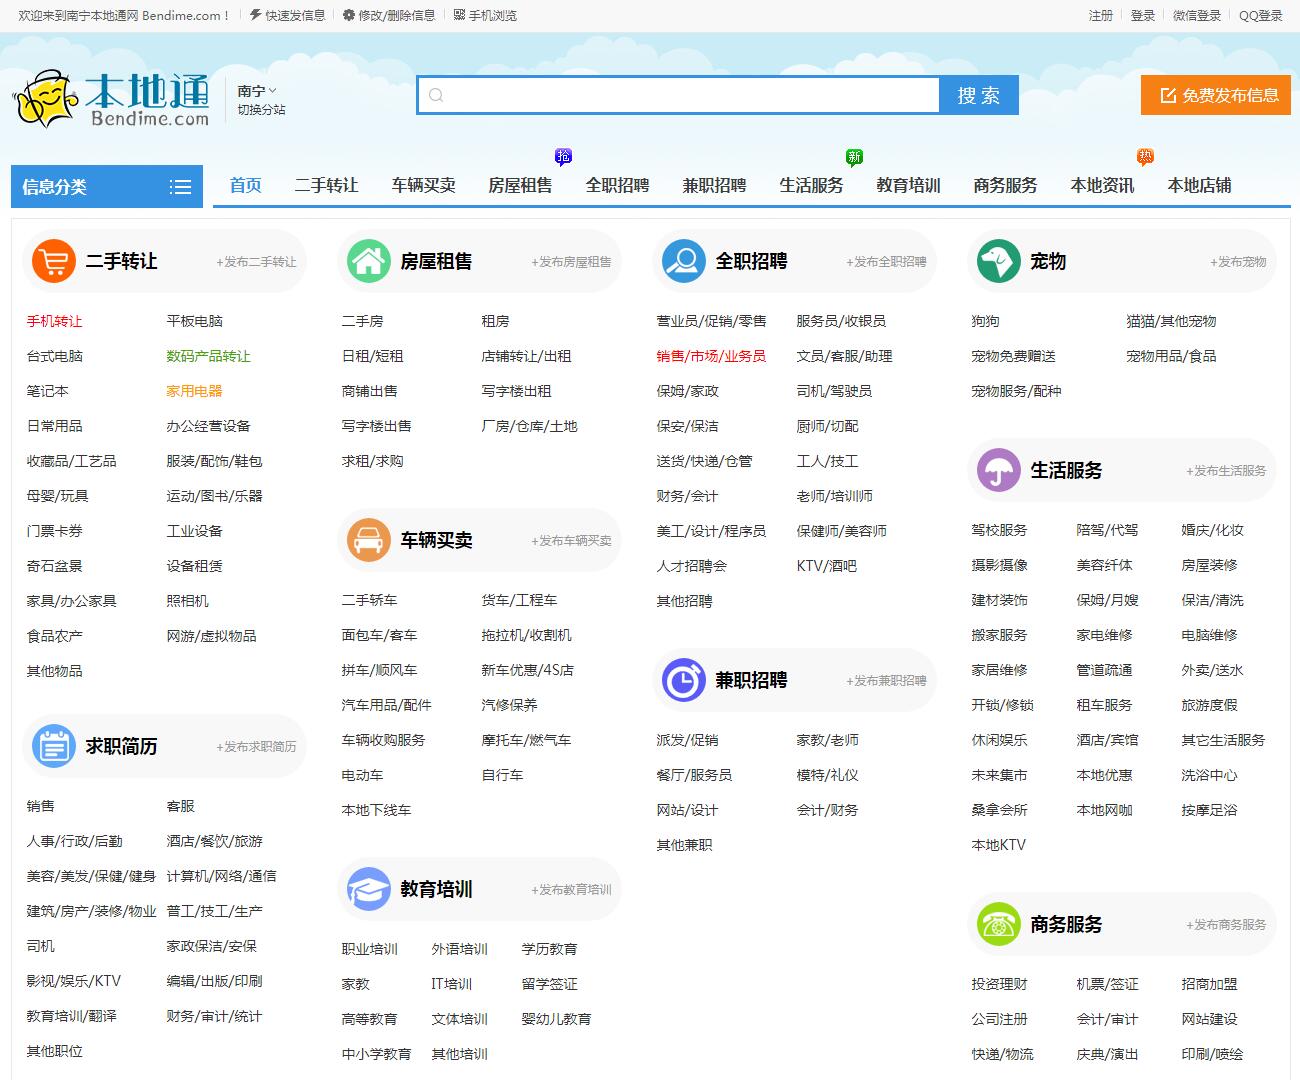
Task: Click the gear icon for 修改/删除信息
Action: pos(348,15)
